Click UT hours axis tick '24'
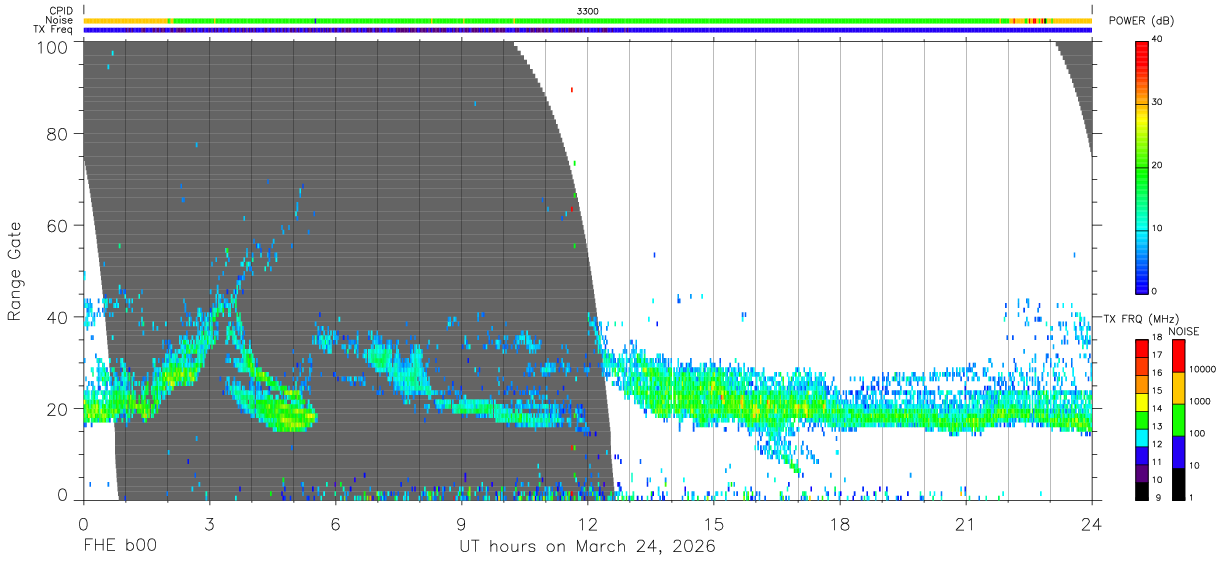 tap(1092, 523)
